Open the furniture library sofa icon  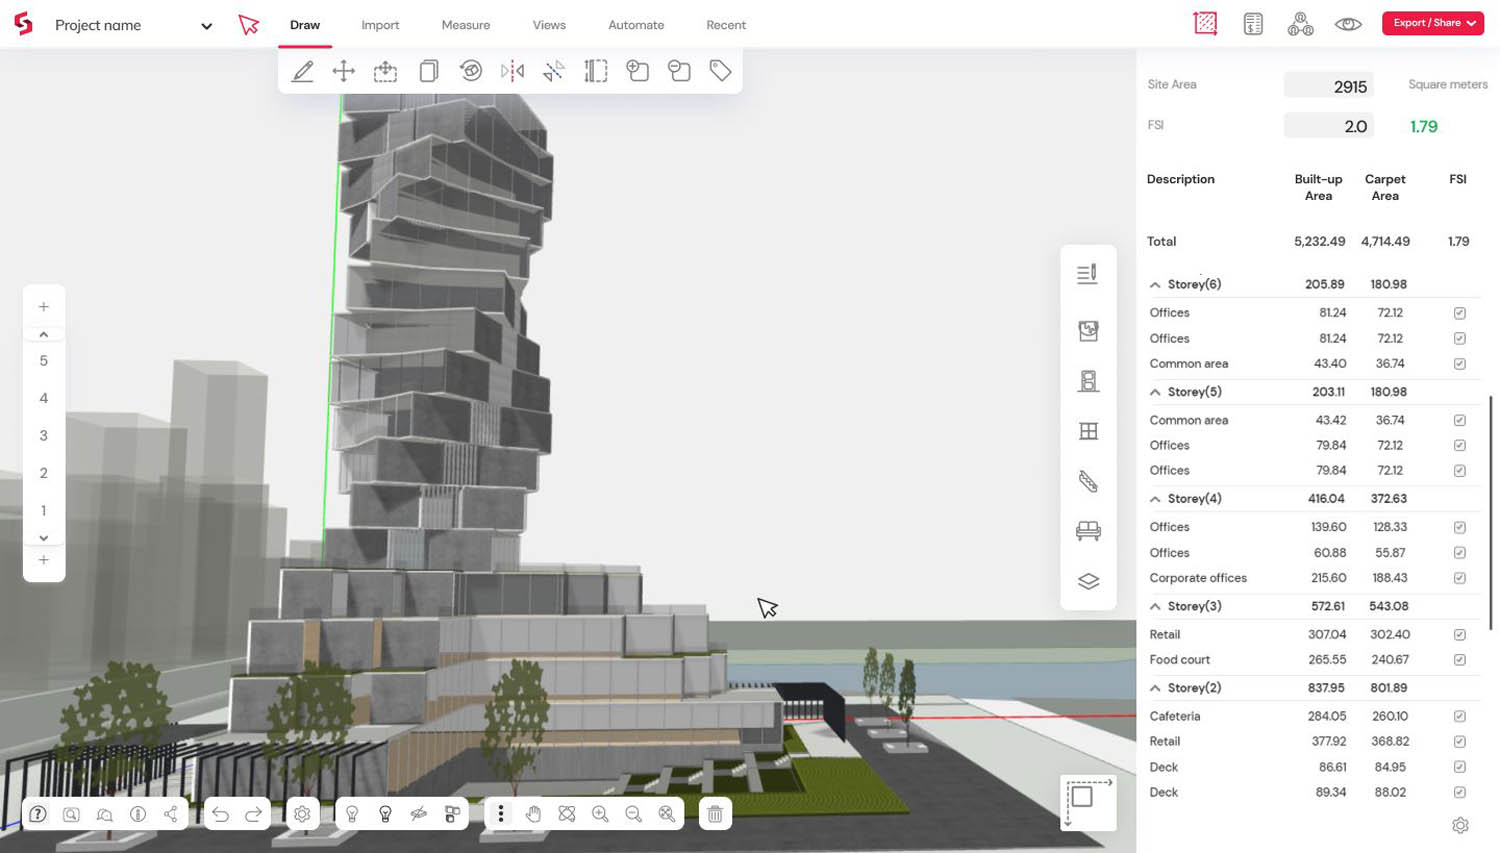point(1088,531)
